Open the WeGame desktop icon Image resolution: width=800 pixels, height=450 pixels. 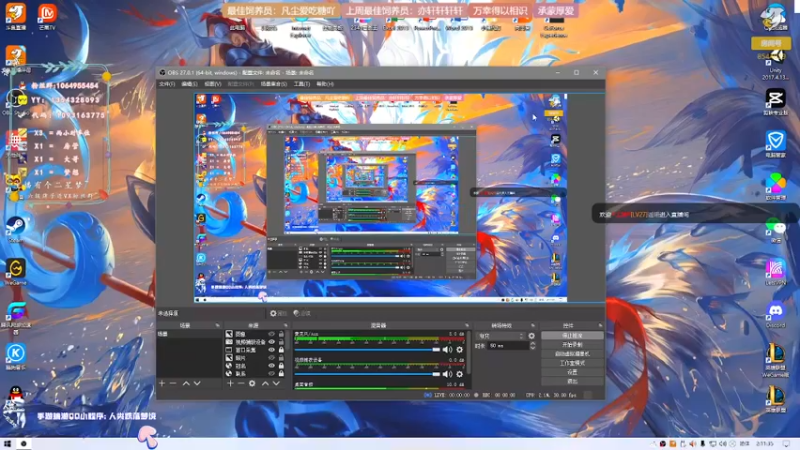15,271
